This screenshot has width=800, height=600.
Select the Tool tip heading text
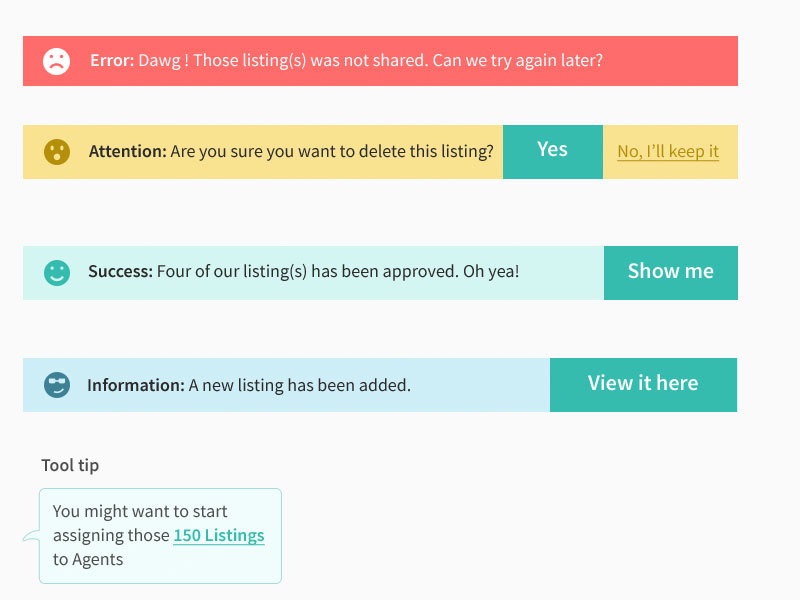(x=69, y=465)
